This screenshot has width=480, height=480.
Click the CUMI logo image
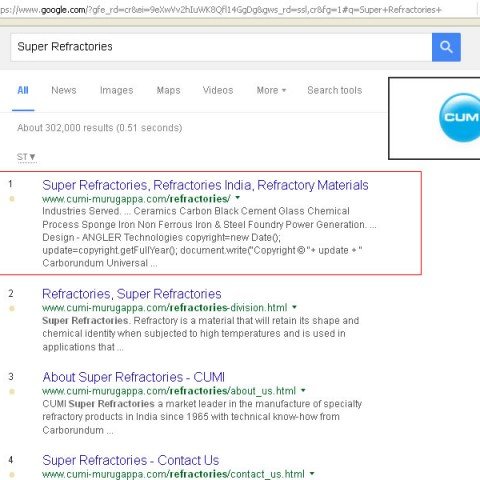(x=460, y=117)
